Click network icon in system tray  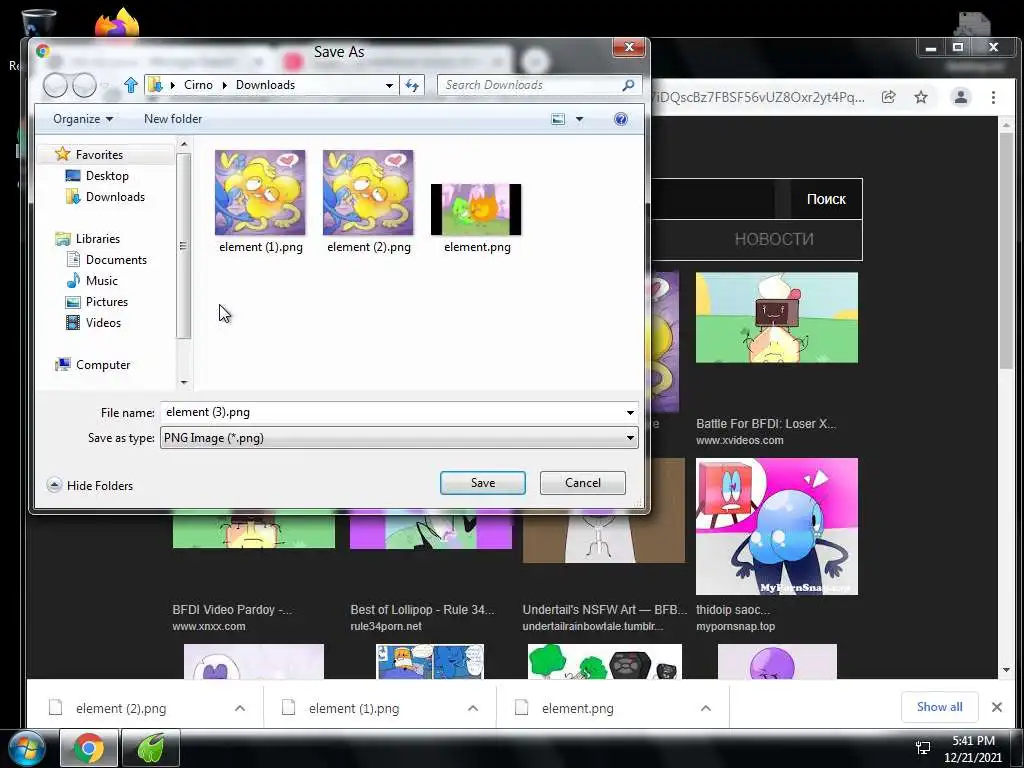point(923,748)
